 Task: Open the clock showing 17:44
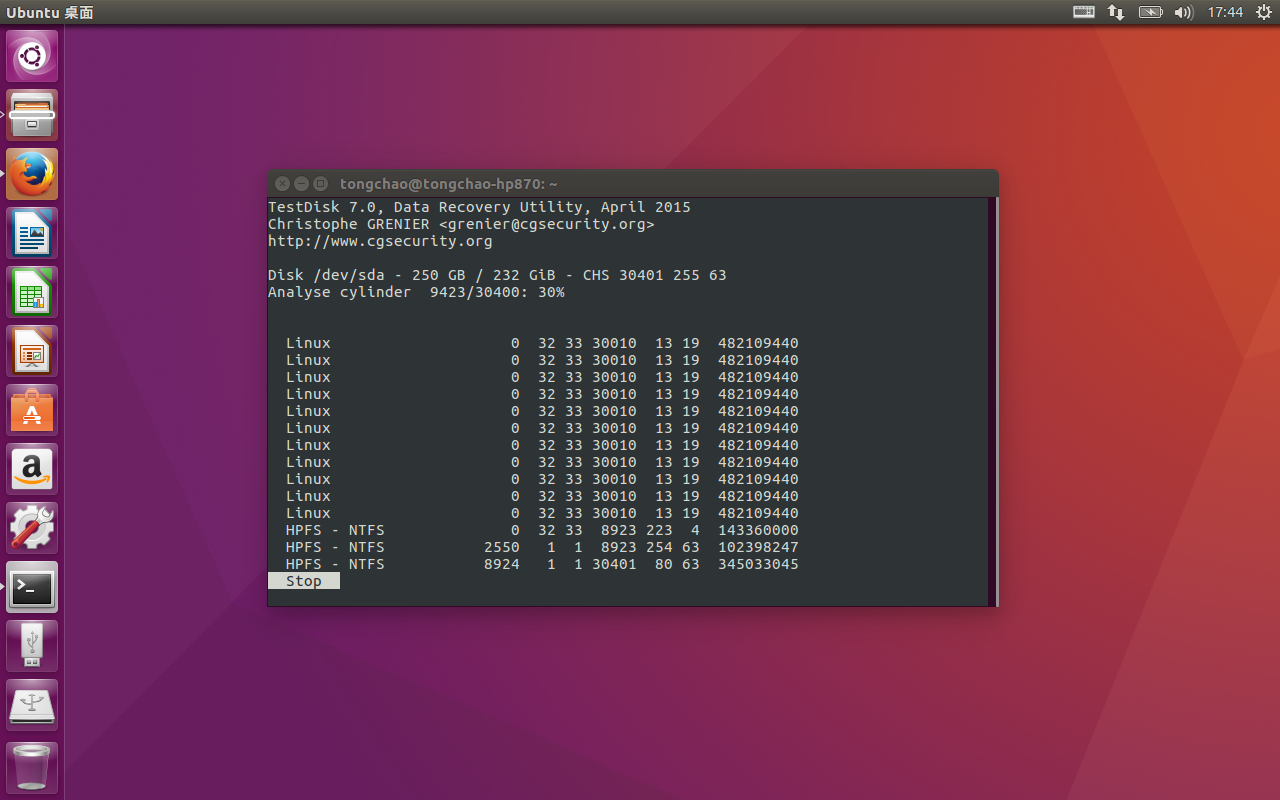pyautogui.click(x=1225, y=12)
